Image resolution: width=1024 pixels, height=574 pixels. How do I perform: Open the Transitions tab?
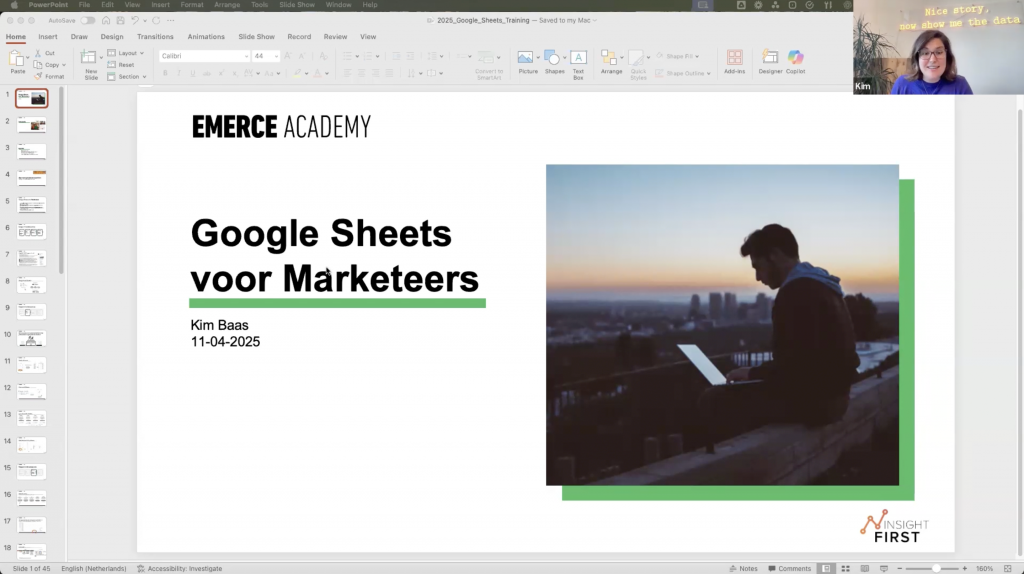coord(155,37)
